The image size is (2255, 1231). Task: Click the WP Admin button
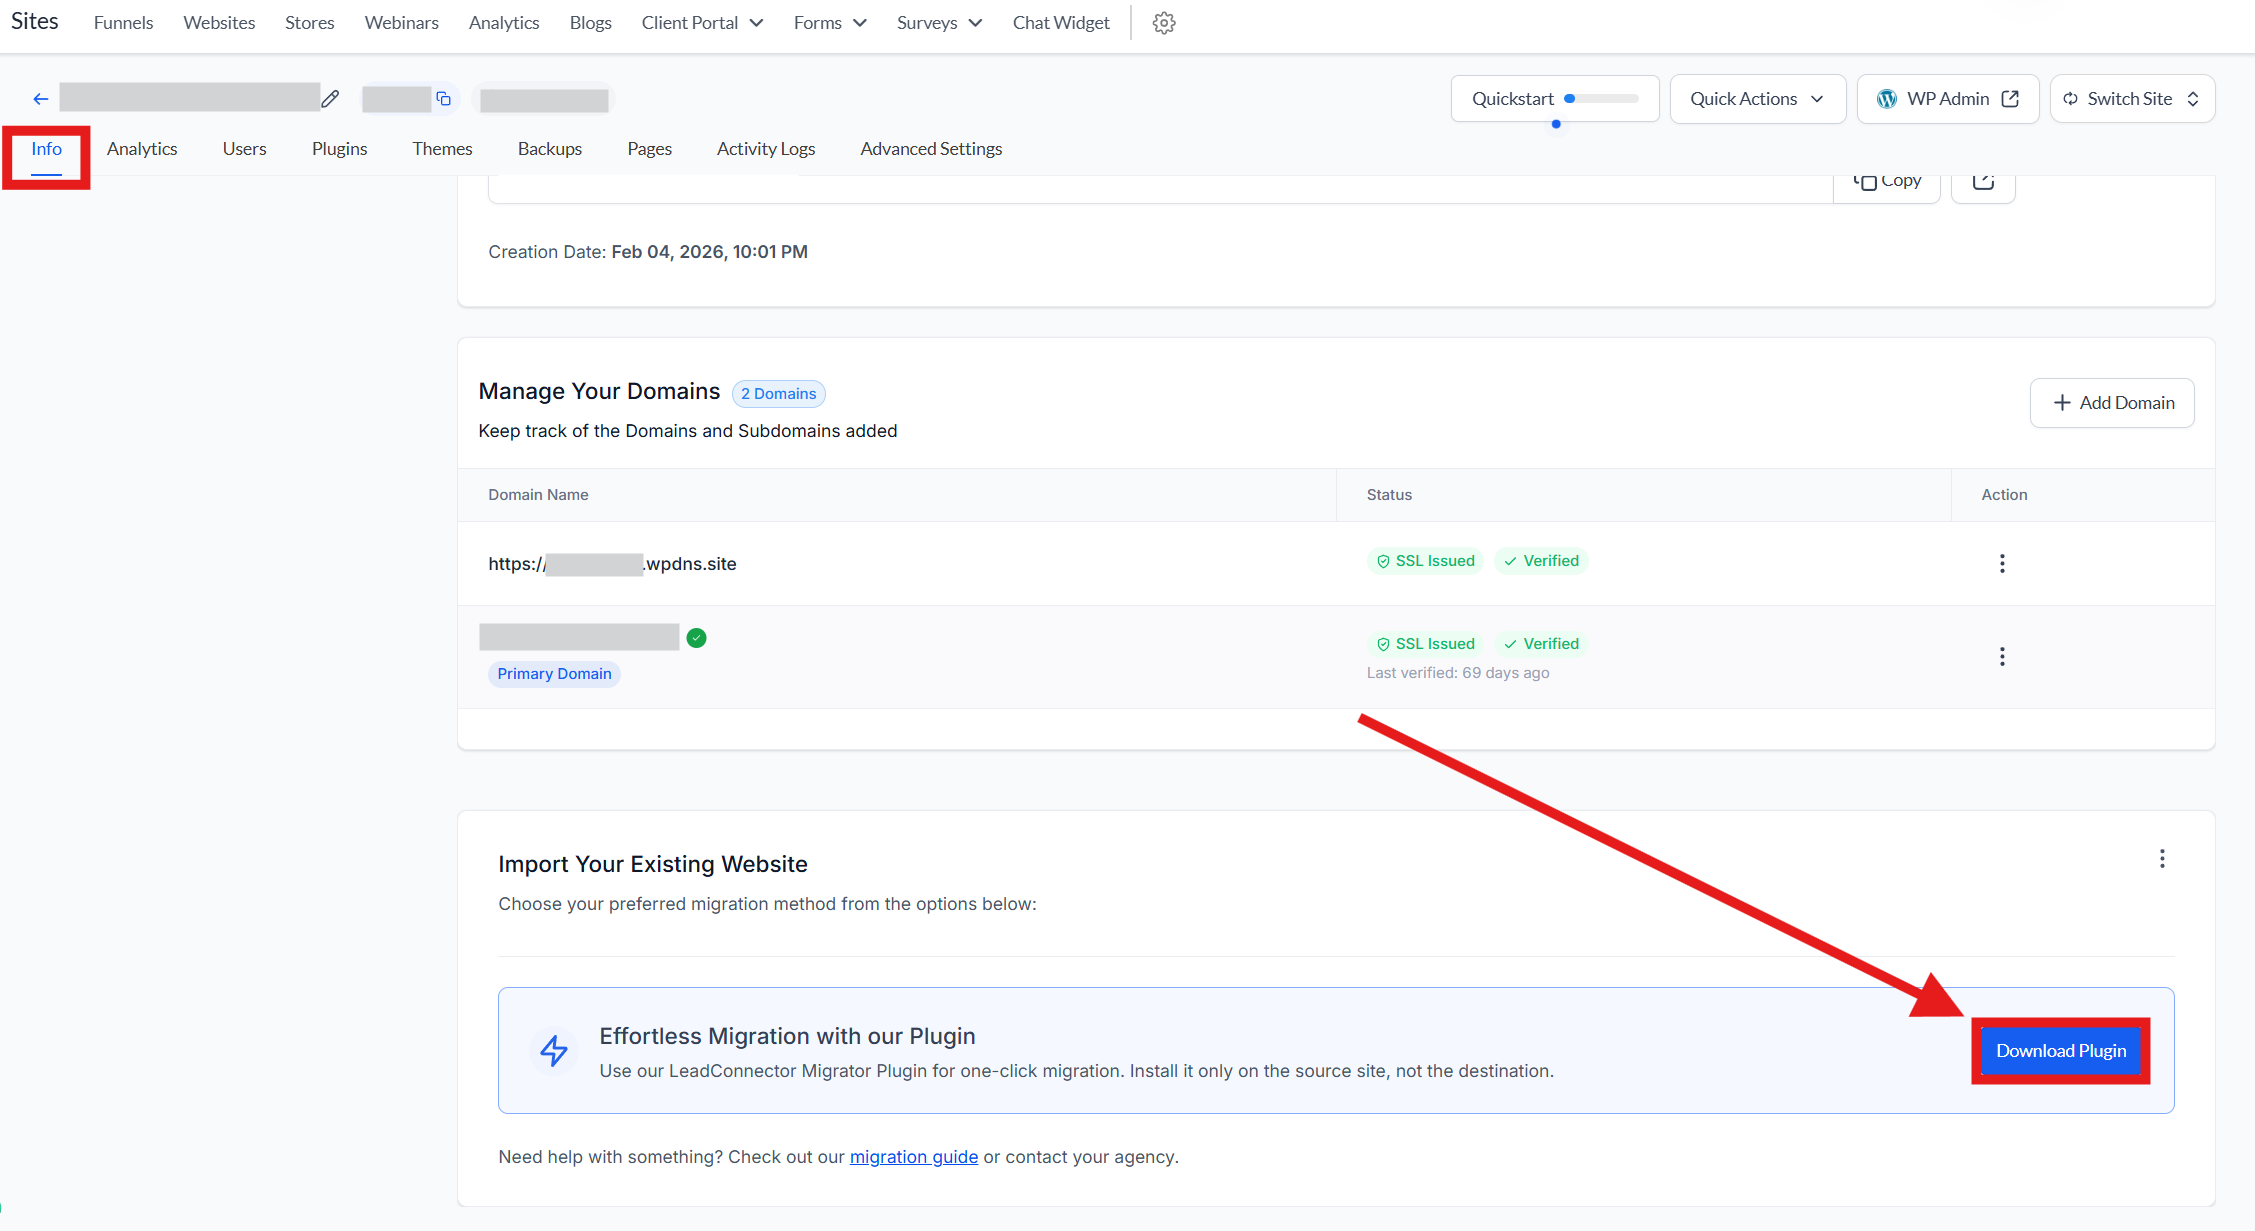(x=1946, y=99)
